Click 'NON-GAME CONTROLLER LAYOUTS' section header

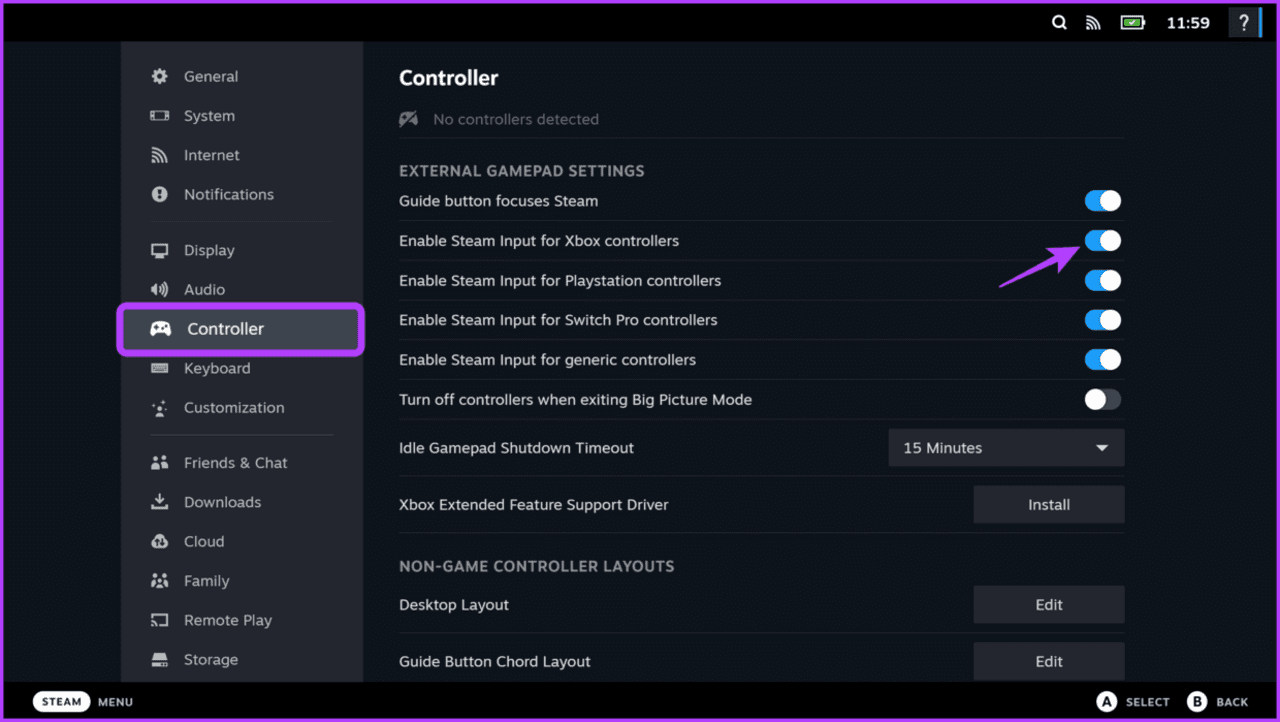(537, 566)
